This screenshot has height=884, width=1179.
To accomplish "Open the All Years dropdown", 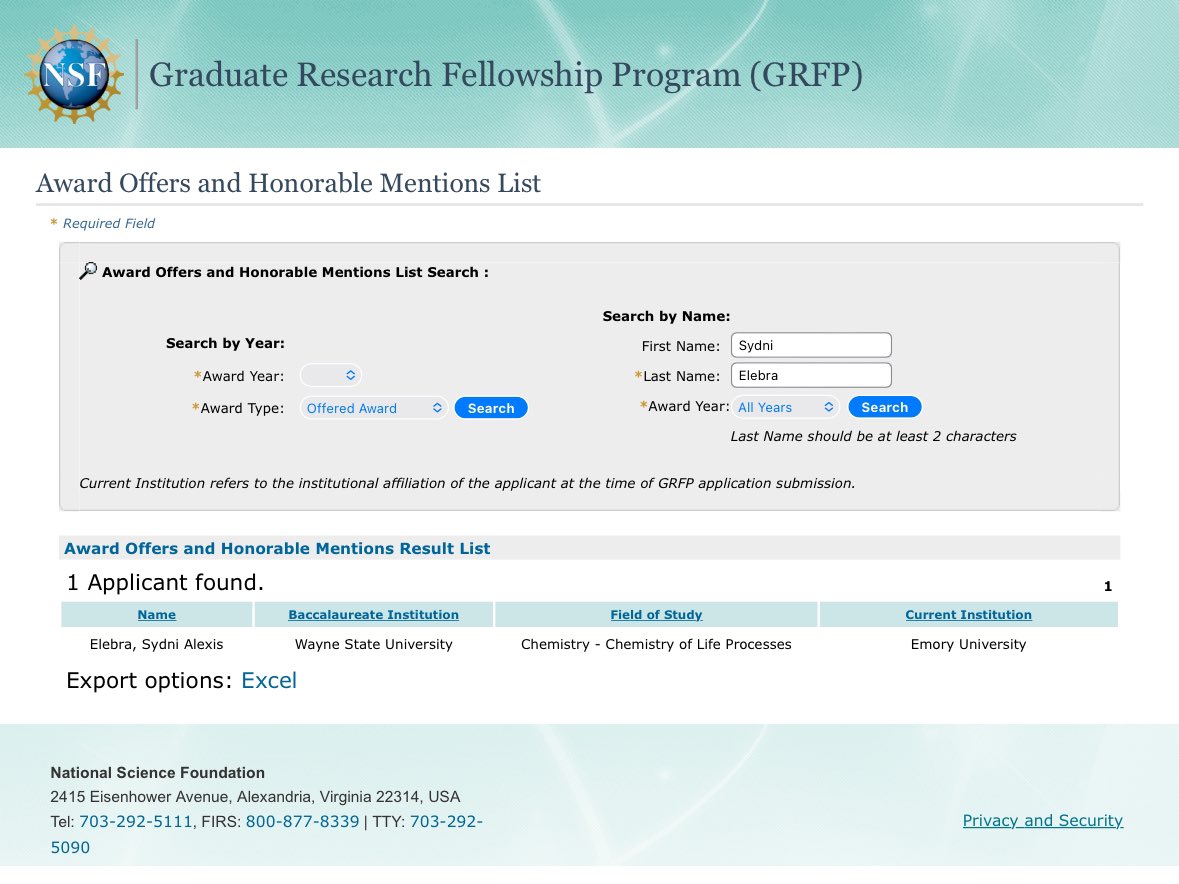I will coord(785,407).
